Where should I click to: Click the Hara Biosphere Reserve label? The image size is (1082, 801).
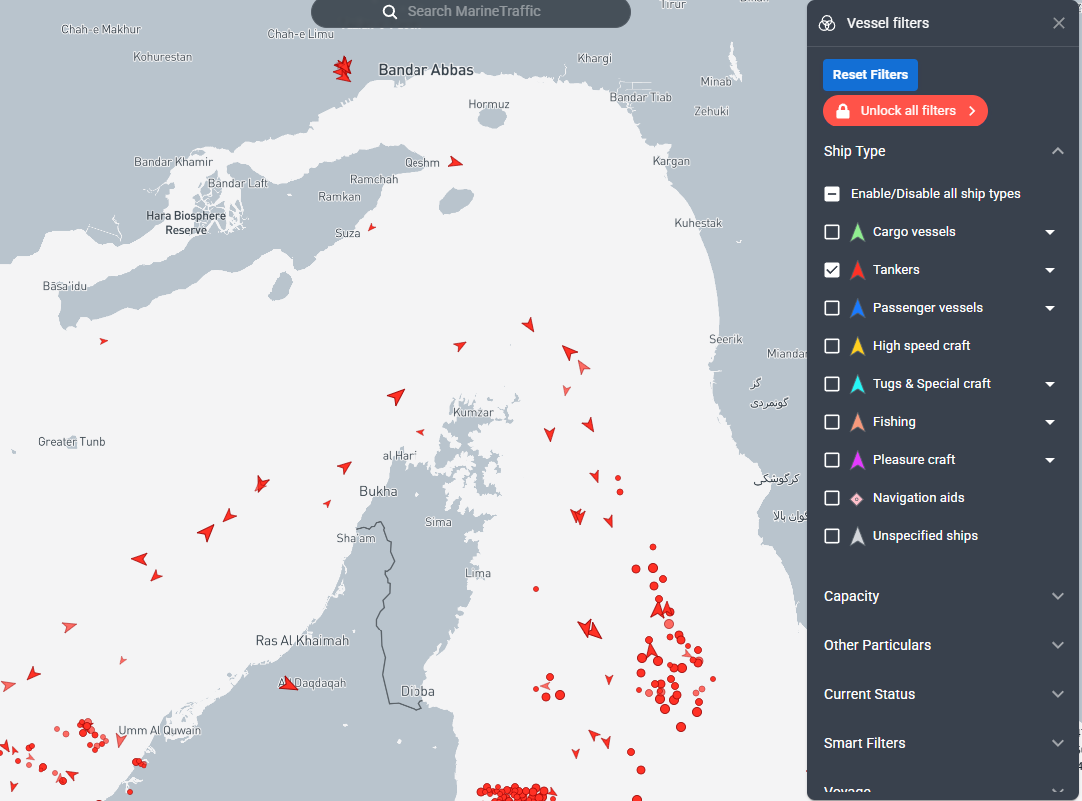(186, 223)
